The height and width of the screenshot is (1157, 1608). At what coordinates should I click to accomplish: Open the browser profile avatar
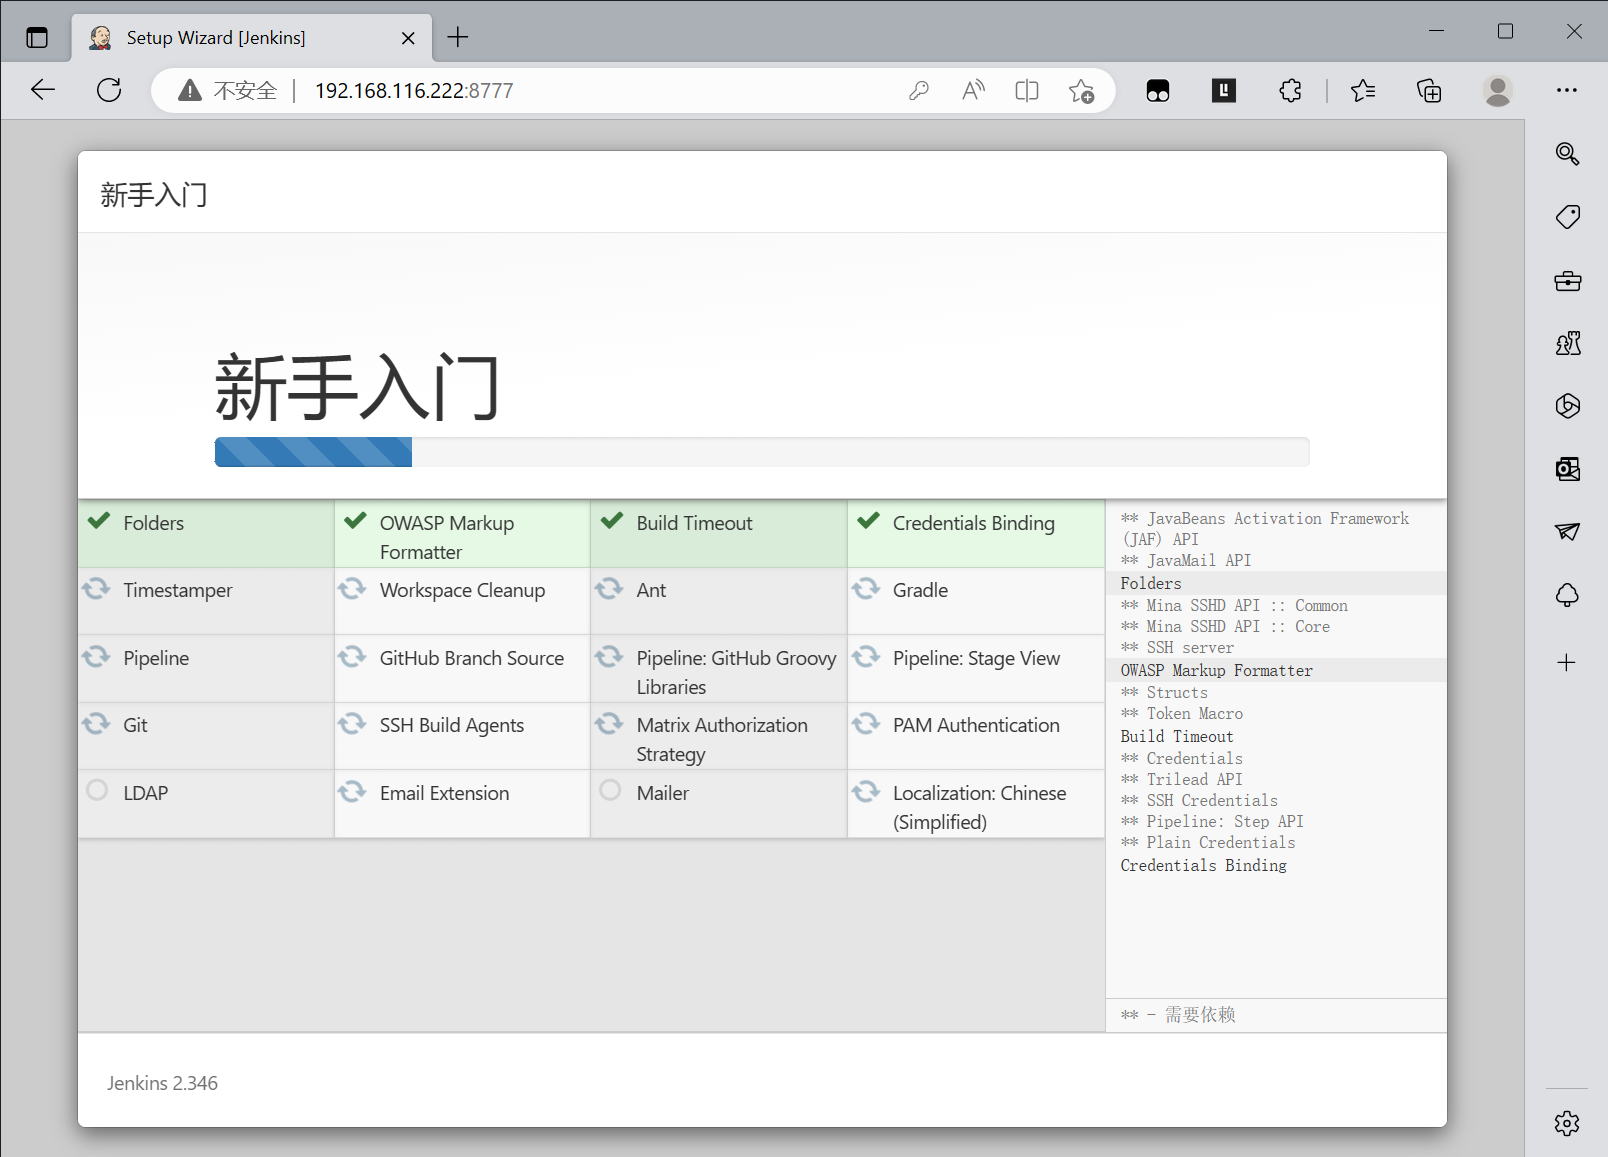click(x=1497, y=91)
